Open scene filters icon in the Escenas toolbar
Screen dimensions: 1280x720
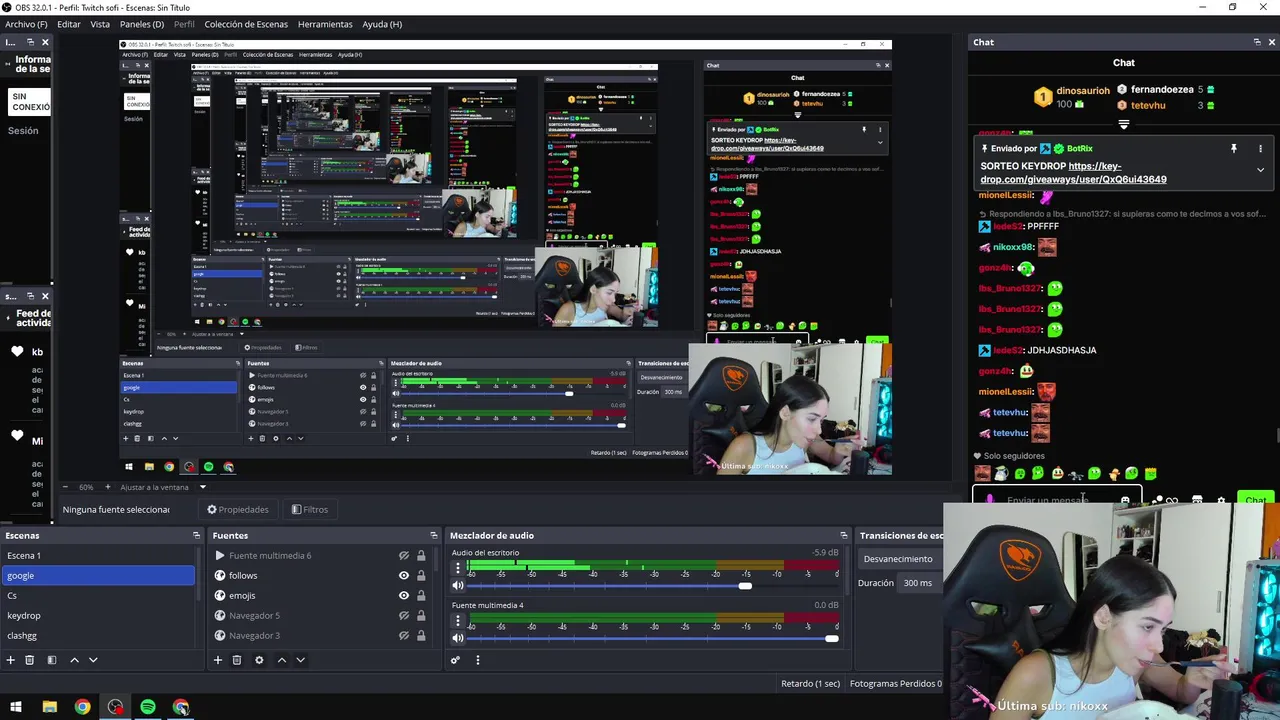coord(52,660)
